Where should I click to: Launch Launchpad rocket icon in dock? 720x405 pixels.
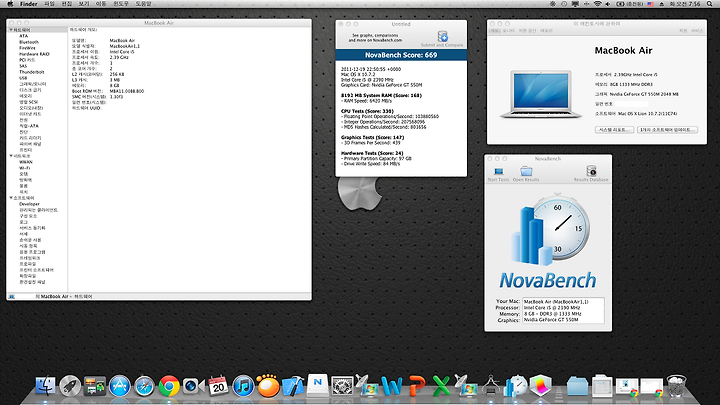point(70,386)
